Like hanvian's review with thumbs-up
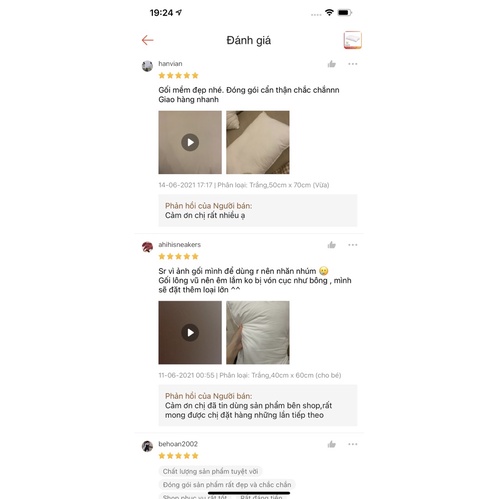Image resolution: width=499 pixels, height=499 pixels. point(331,64)
